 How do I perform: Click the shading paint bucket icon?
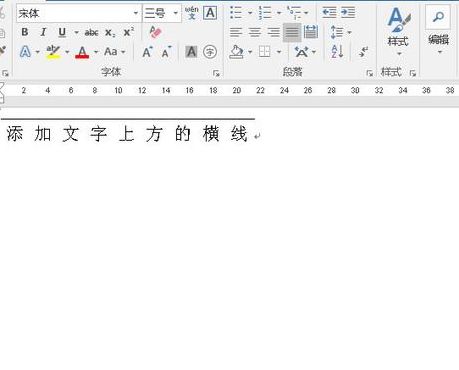point(236,52)
